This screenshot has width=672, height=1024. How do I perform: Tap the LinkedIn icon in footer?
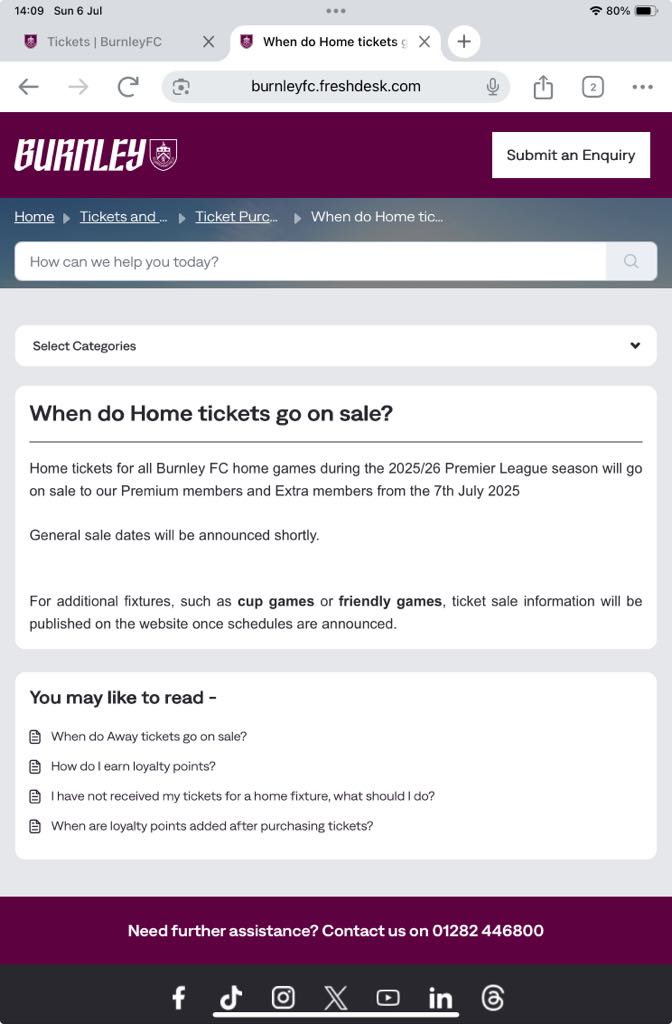click(x=440, y=997)
